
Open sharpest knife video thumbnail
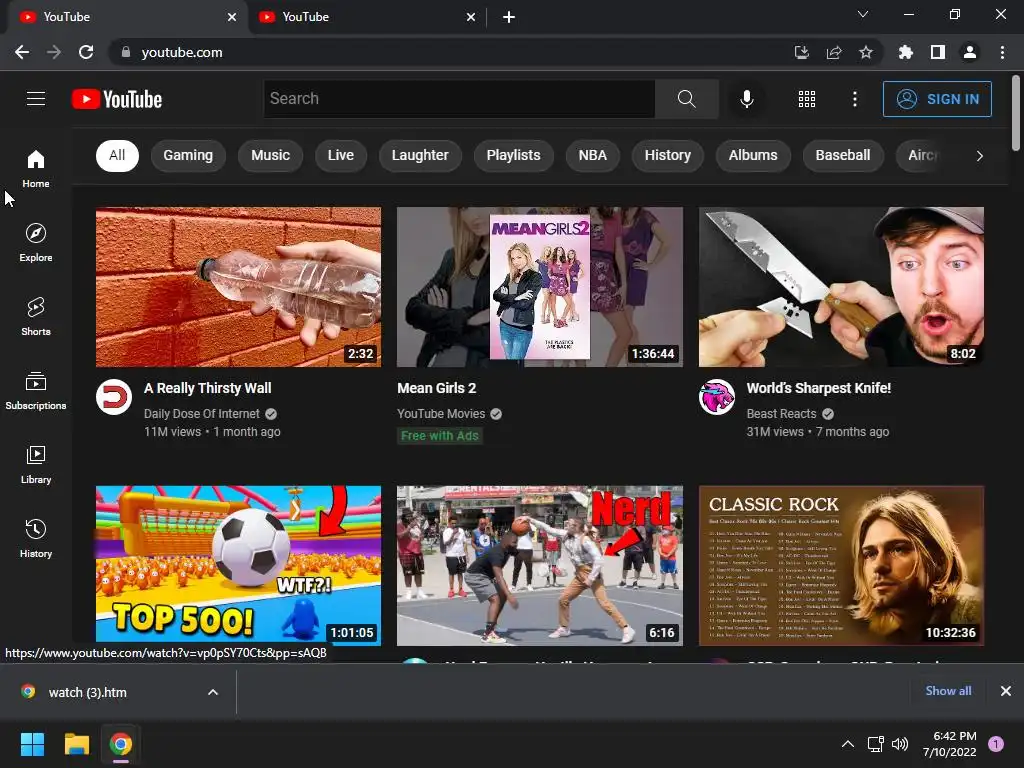pyautogui.click(x=841, y=287)
